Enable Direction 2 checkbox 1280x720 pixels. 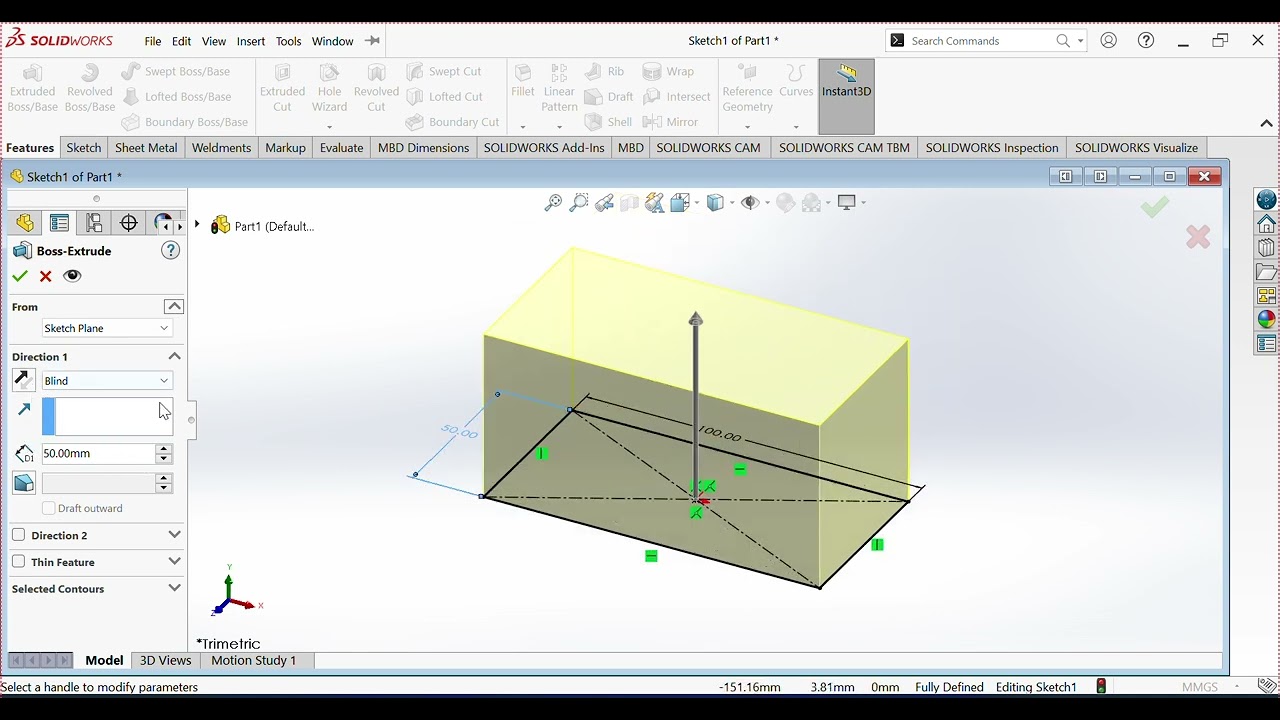[x=18, y=535]
